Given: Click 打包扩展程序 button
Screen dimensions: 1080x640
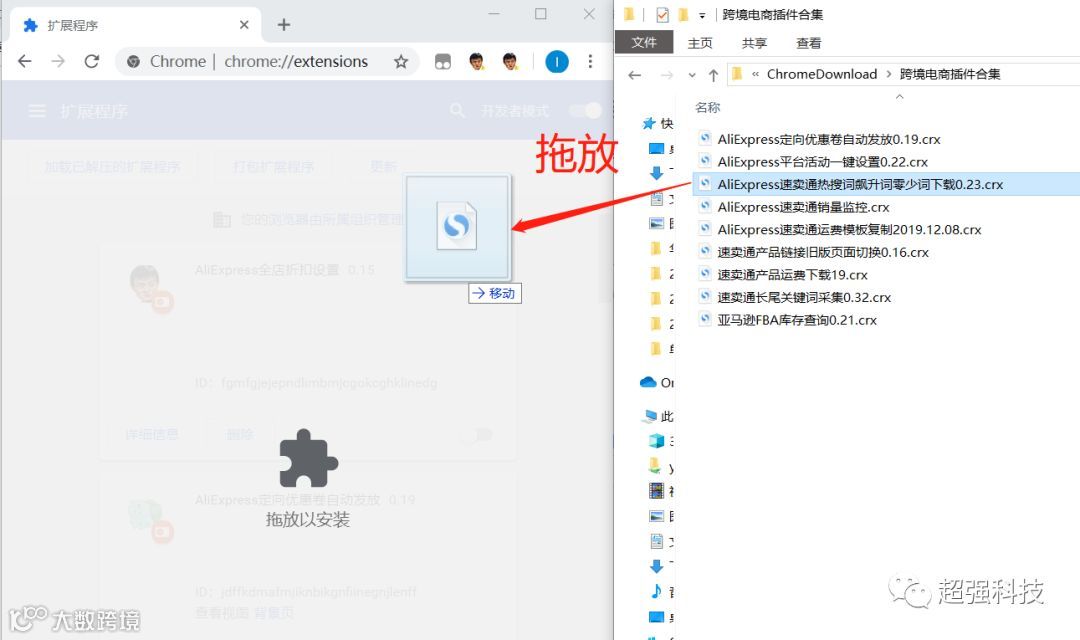Looking at the screenshot, I should click(273, 167).
